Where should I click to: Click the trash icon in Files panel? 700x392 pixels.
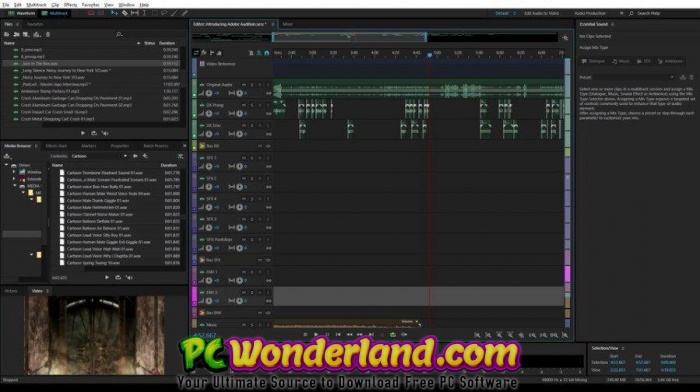pos(48,34)
